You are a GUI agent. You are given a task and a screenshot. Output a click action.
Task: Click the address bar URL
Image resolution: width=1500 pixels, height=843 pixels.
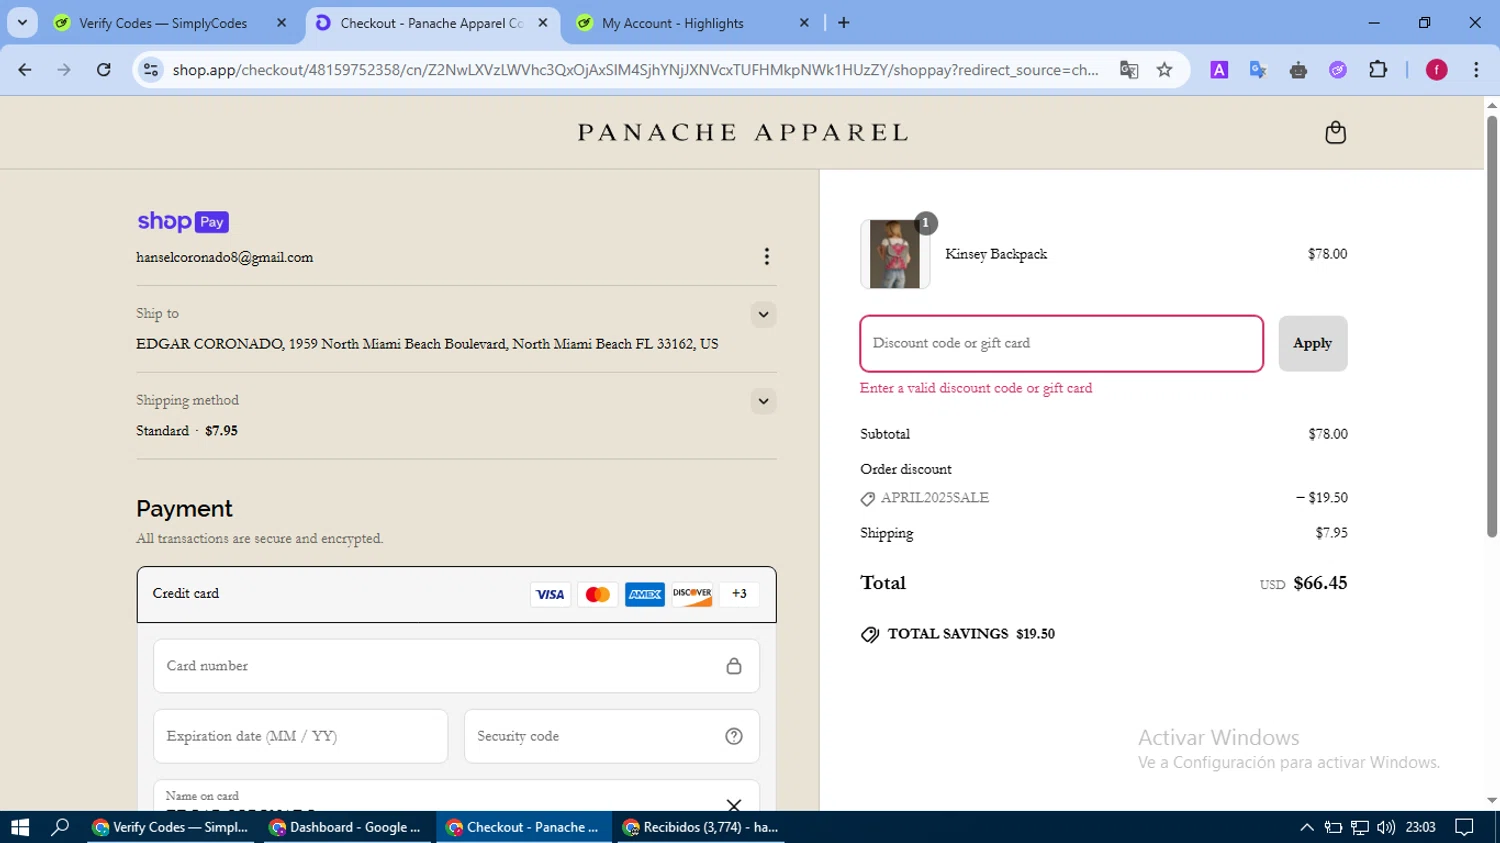coord(635,69)
